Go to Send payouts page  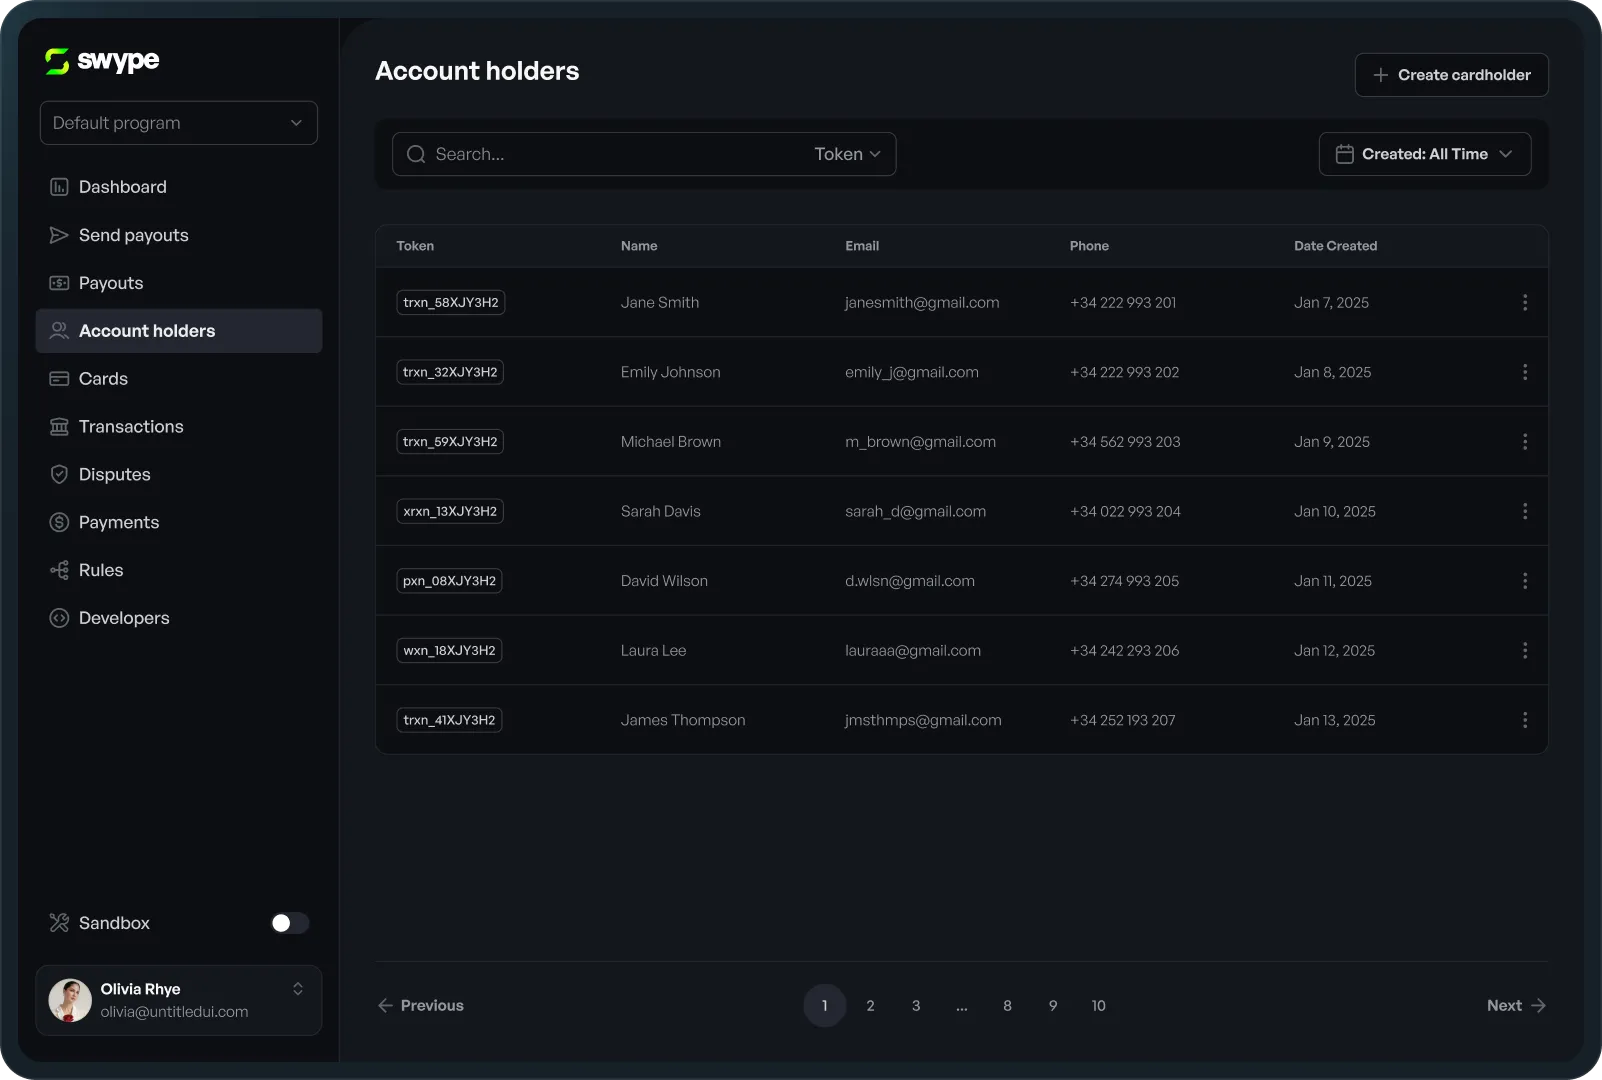tap(134, 235)
